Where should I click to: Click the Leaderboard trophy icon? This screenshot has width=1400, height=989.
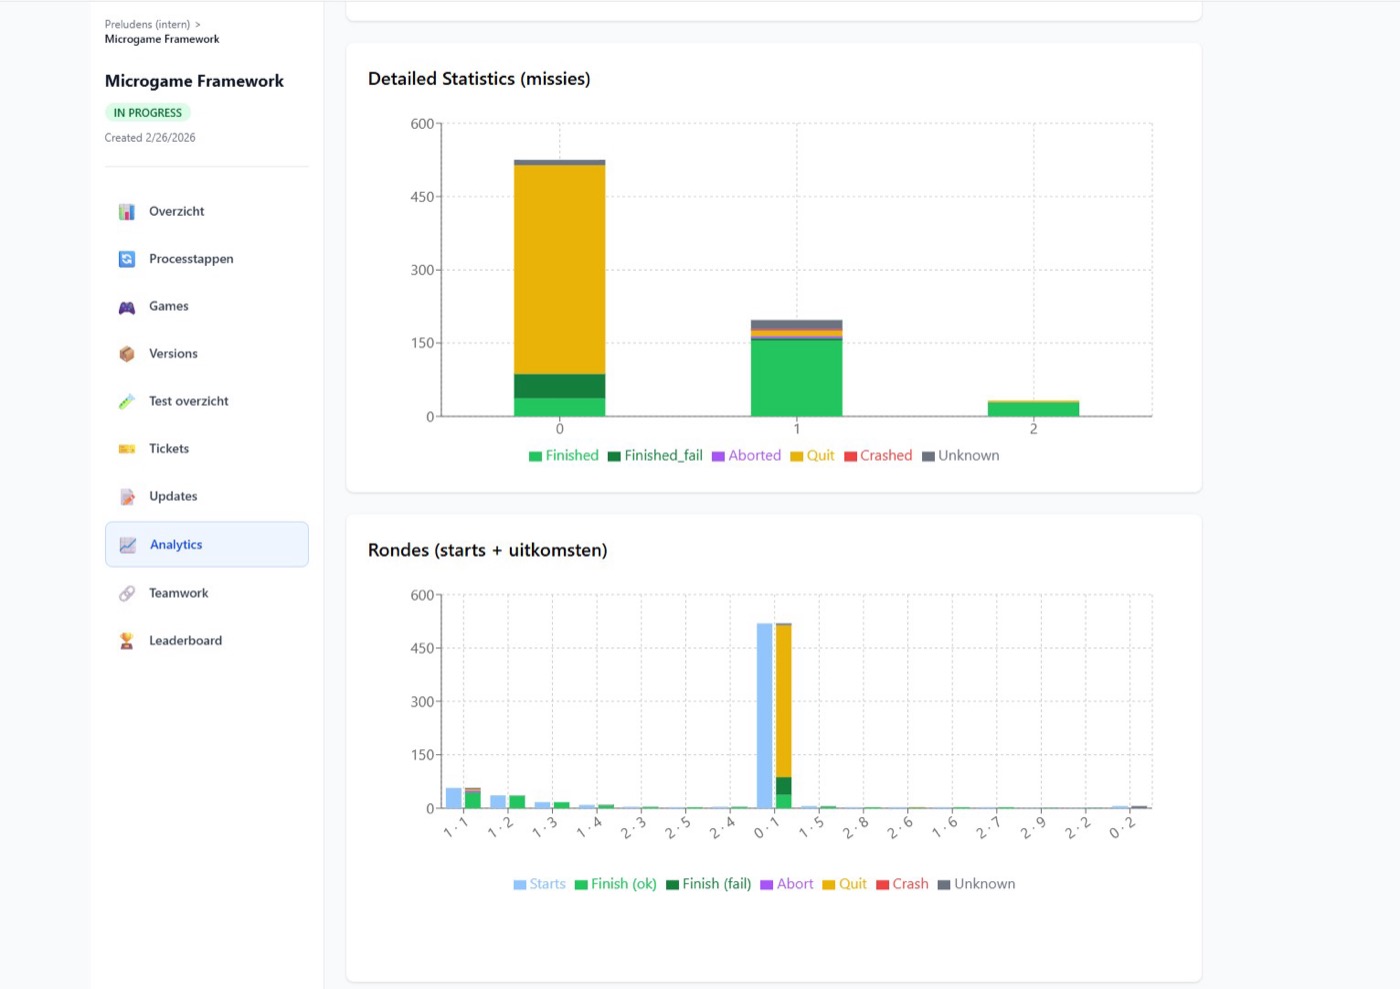click(127, 641)
